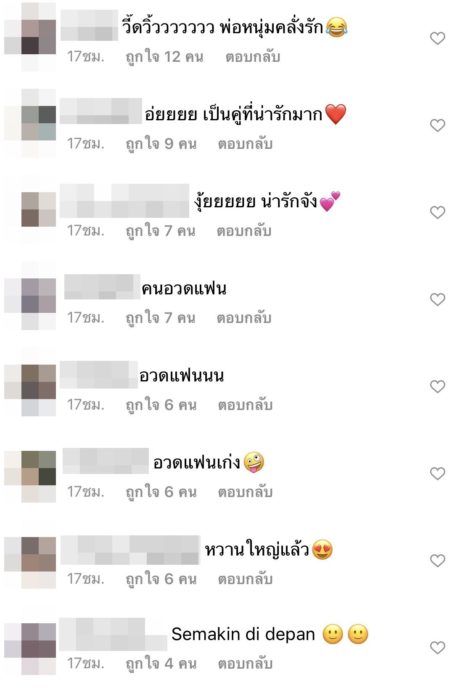
Task: Tap heart beside 'Semakin di depan' comment
Action: coord(438,647)
